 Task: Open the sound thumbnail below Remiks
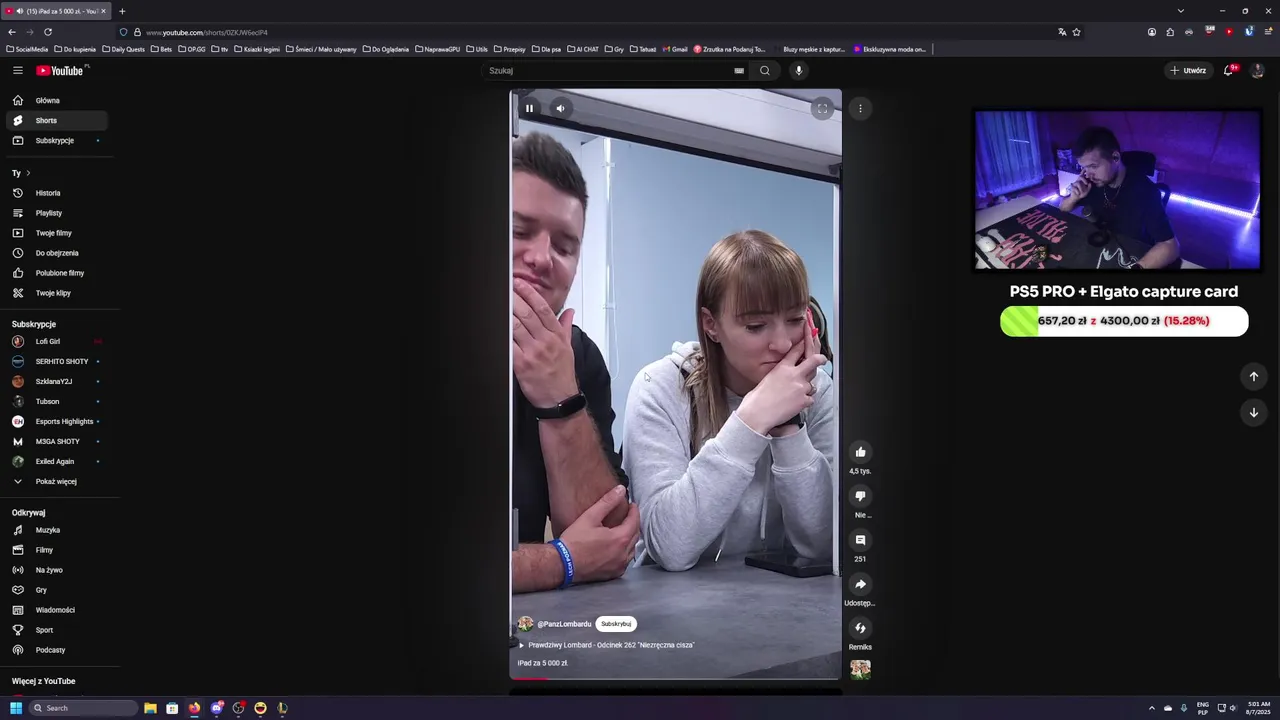pos(860,669)
